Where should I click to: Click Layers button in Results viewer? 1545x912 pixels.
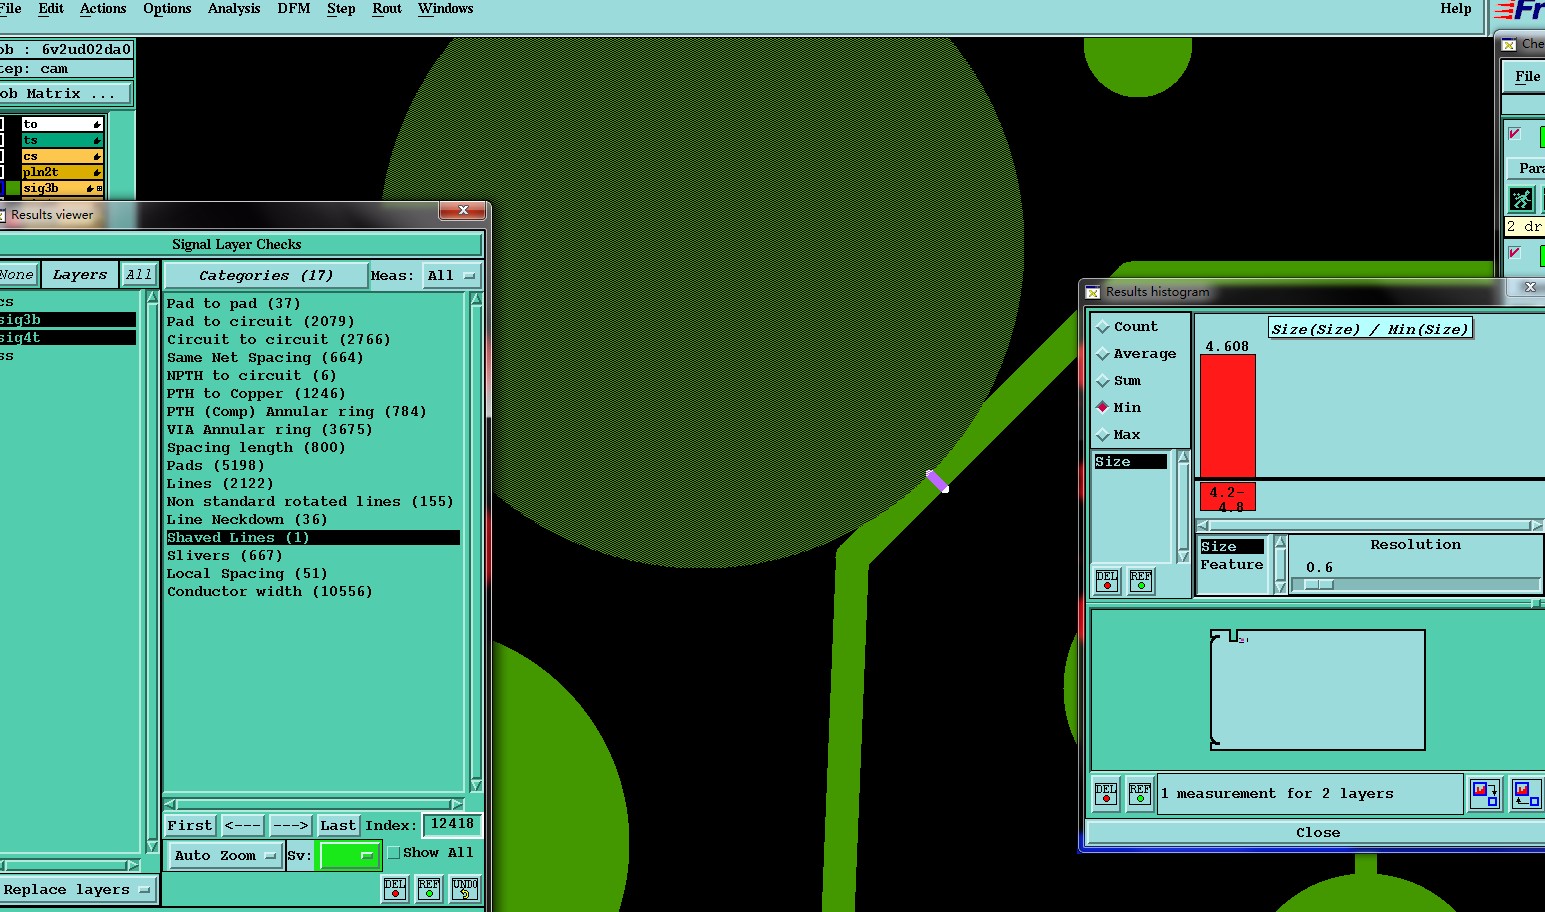80,275
